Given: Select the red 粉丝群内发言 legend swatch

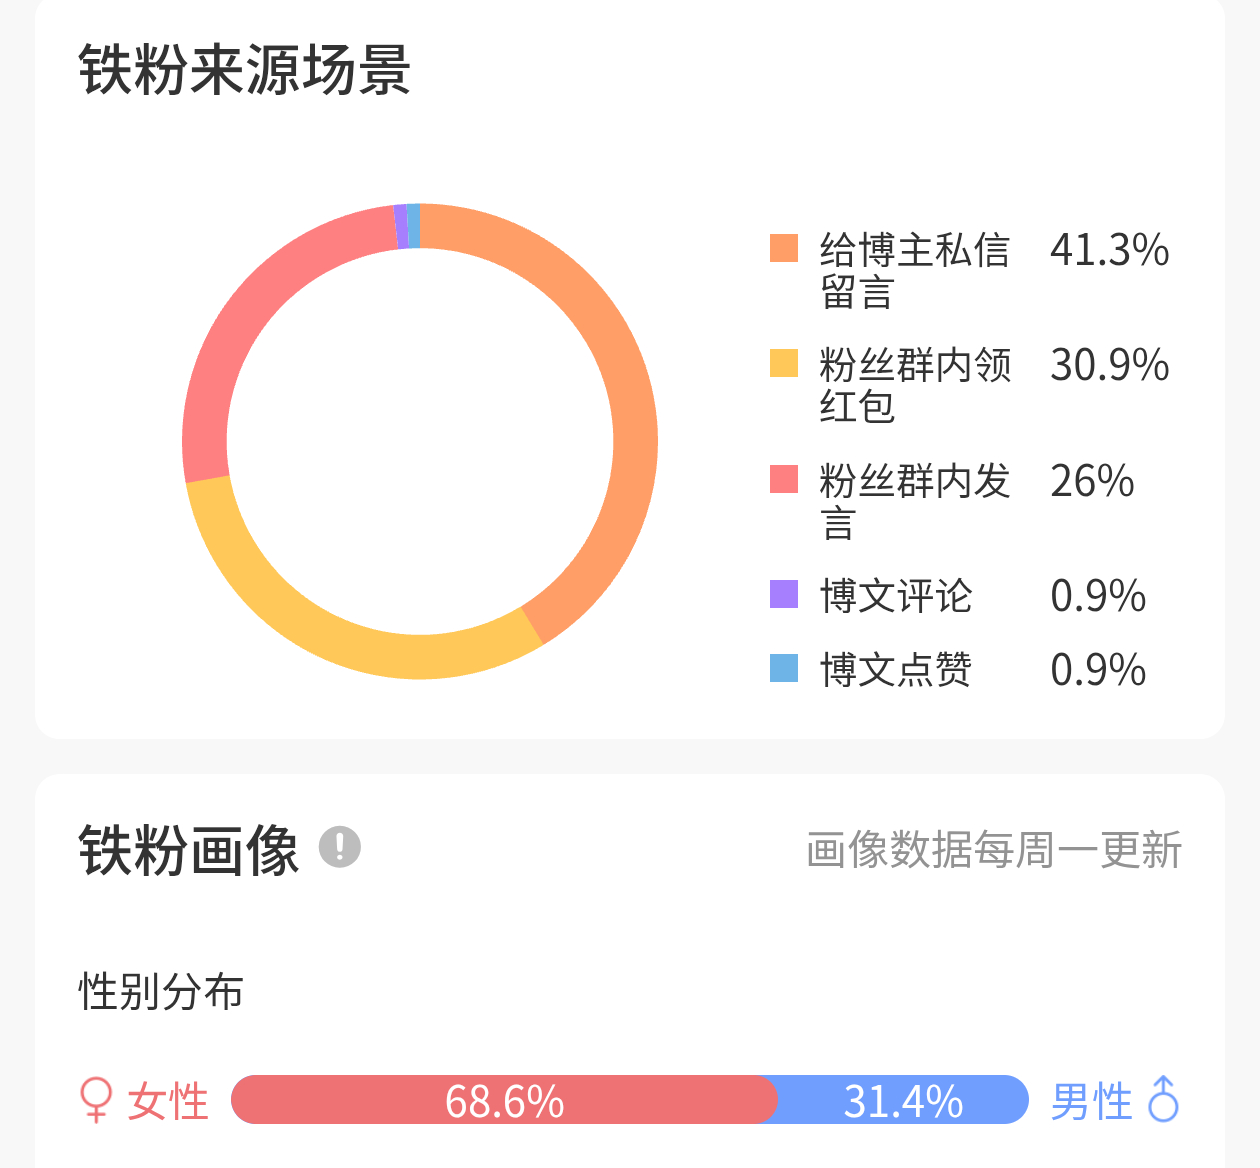Looking at the screenshot, I should pyautogui.click(x=784, y=479).
